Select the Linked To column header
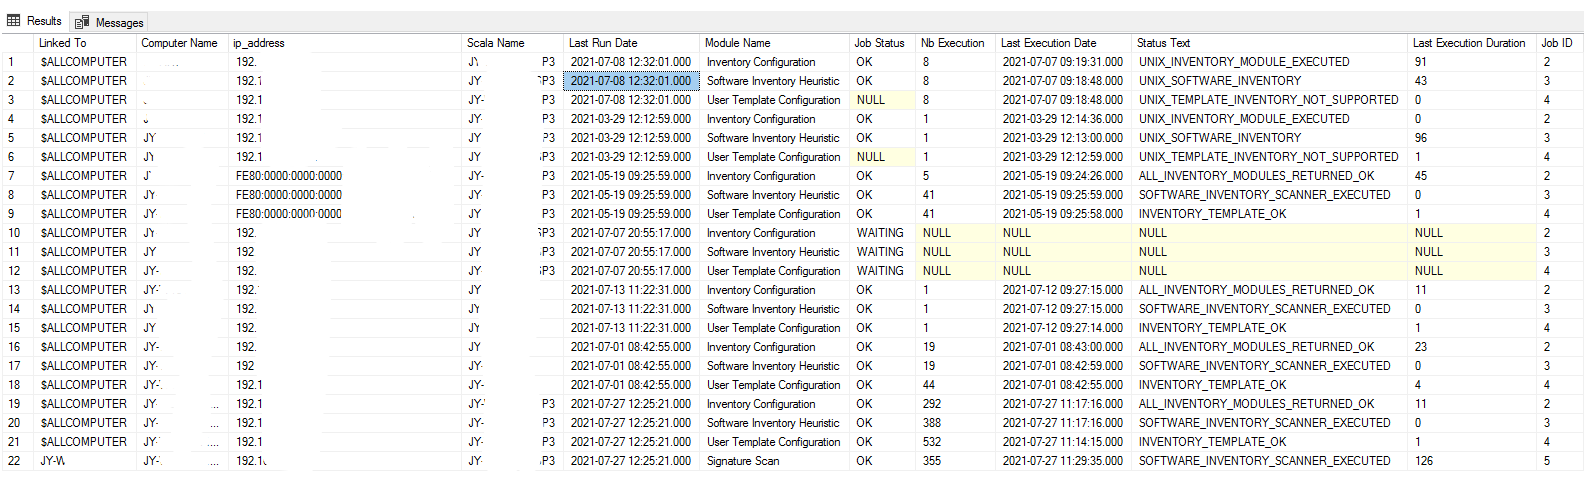The image size is (1591, 480). click(62, 43)
